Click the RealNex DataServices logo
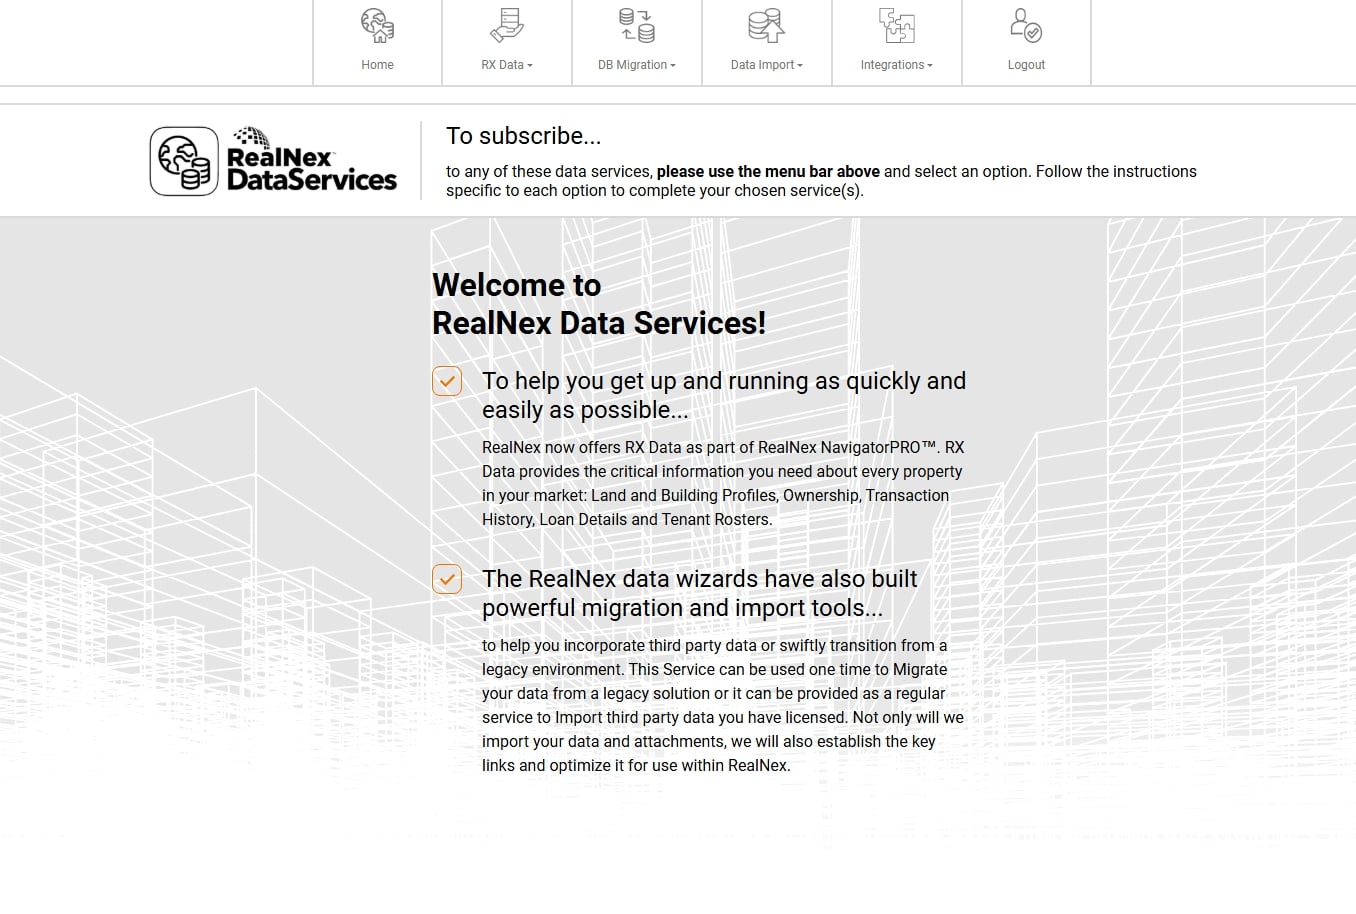 pos(274,161)
